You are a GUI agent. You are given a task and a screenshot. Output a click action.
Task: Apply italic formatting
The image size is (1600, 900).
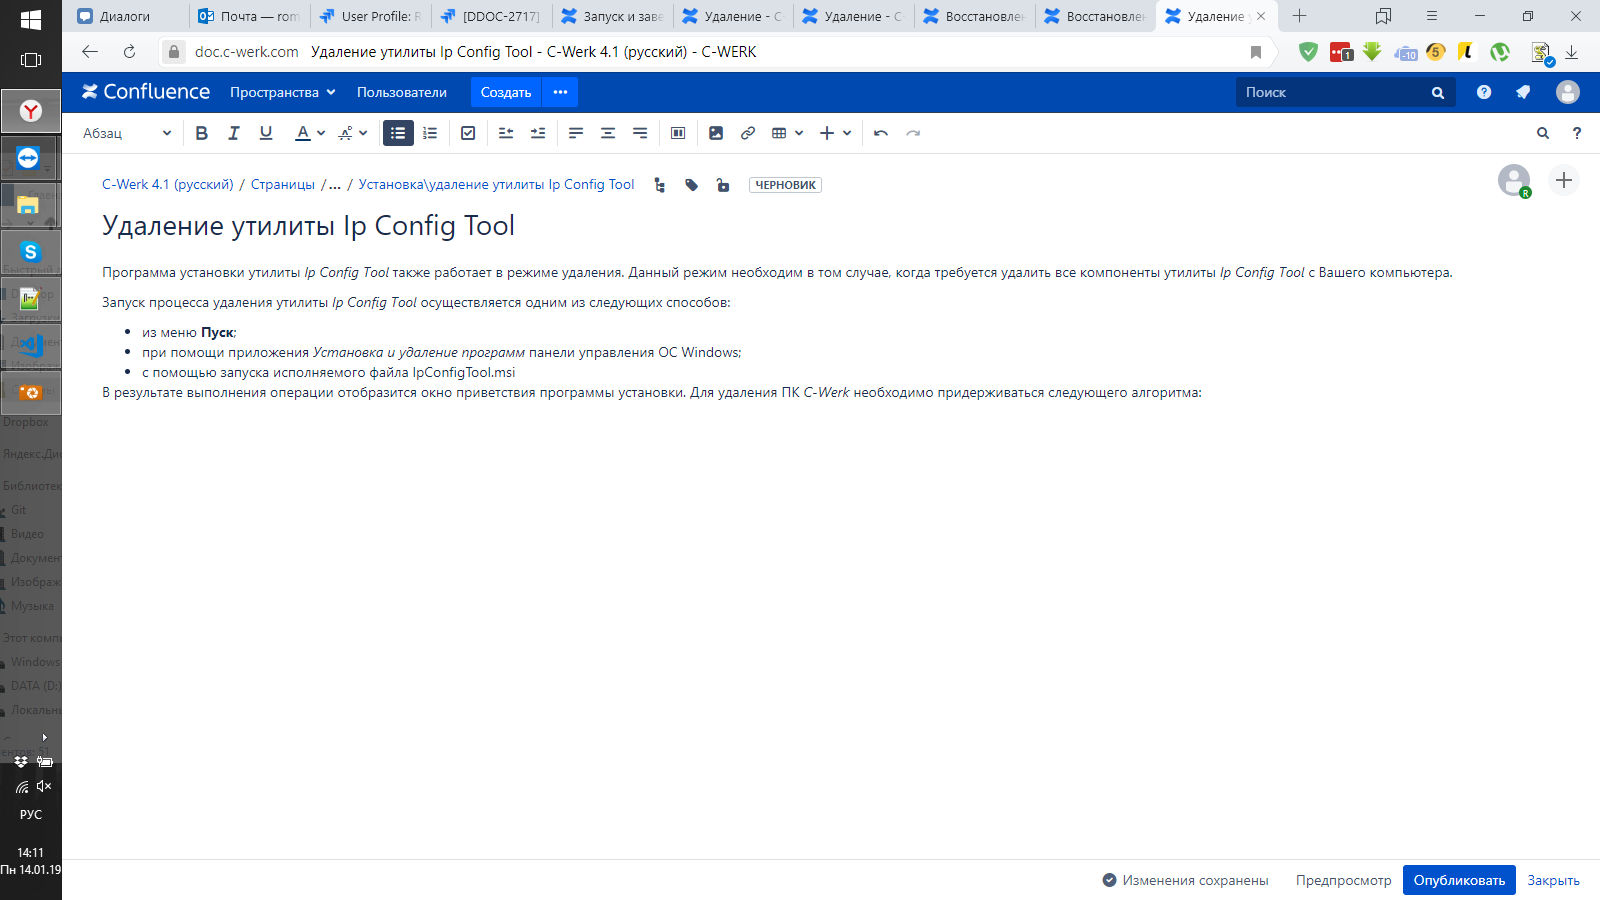(234, 133)
